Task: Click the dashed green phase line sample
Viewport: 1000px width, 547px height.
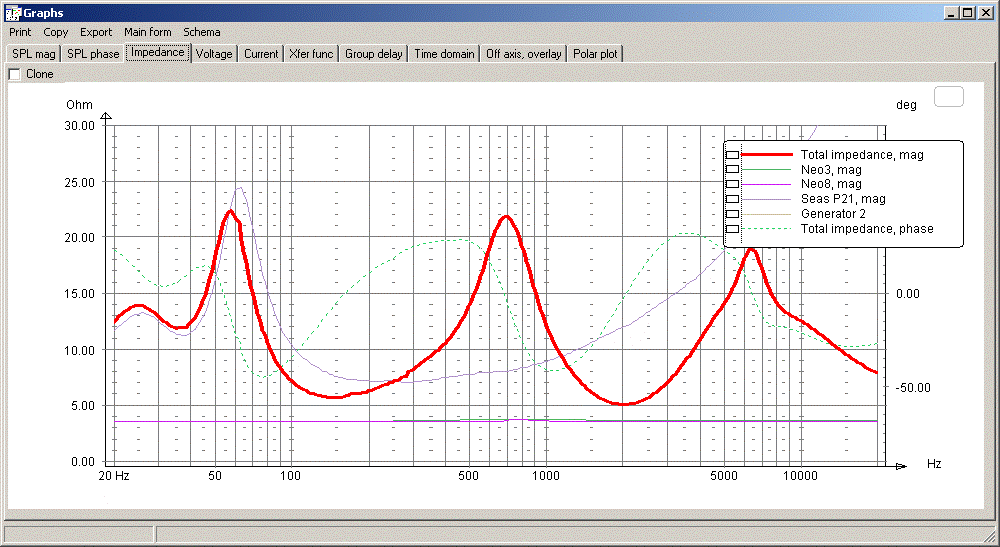Action: tap(767, 229)
